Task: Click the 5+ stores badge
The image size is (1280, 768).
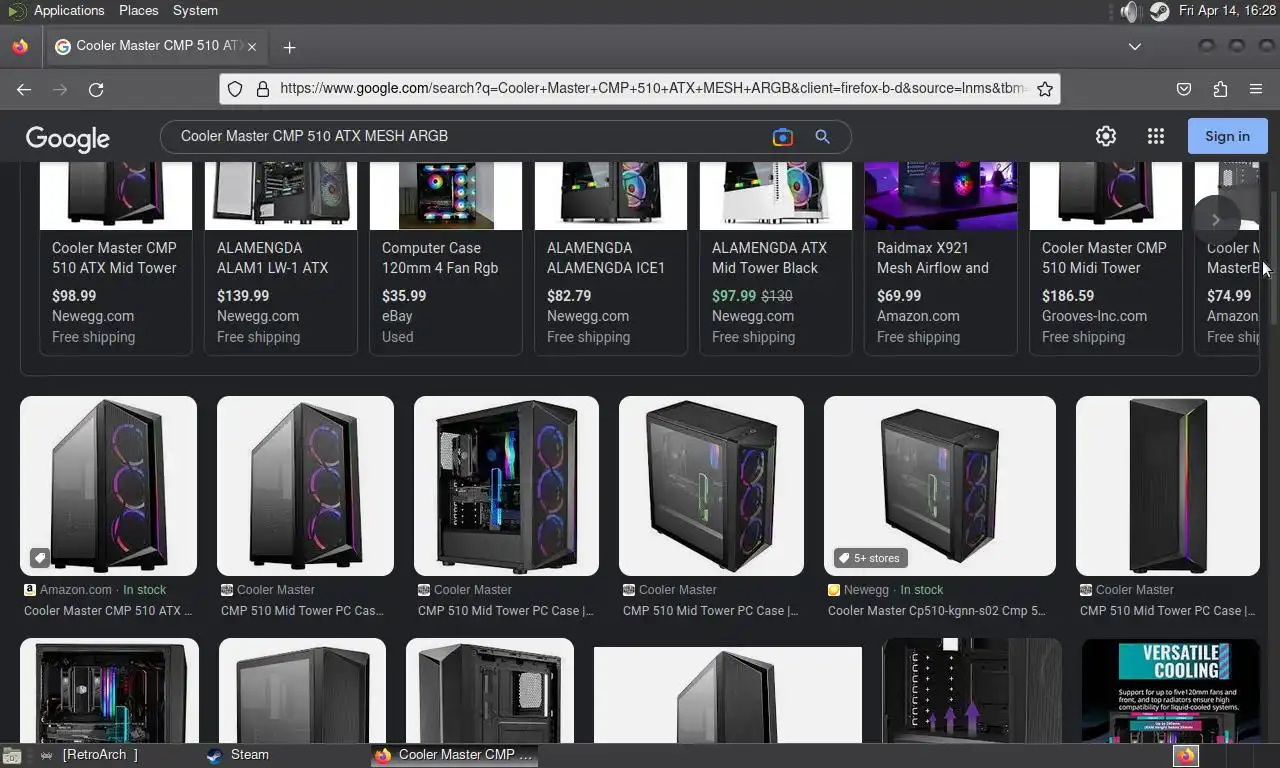Action: [869, 558]
